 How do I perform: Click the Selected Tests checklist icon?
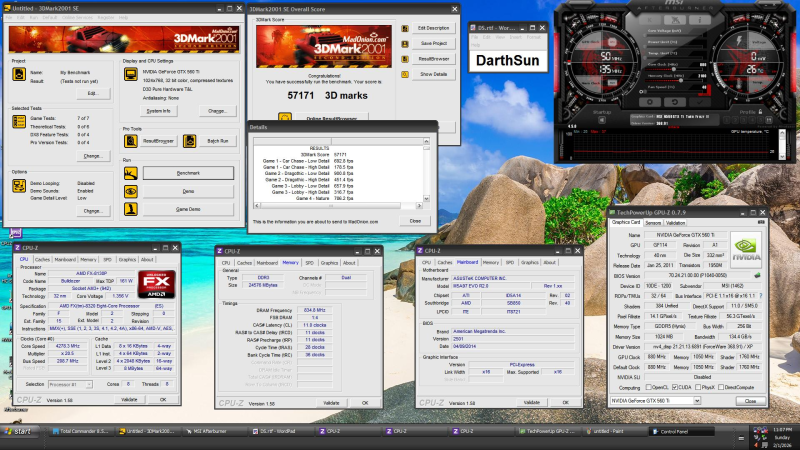click(19, 121)
